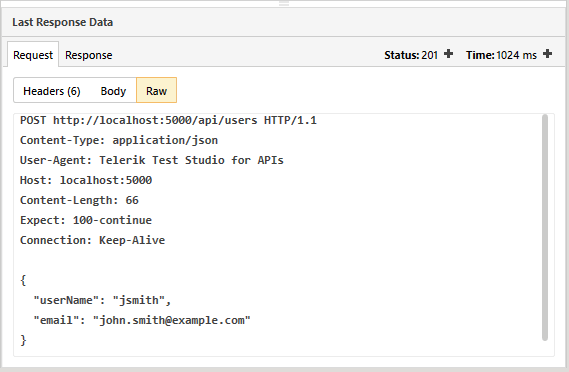This screenshot has height=372, width=569.
Task: Click the raw request vertical scrollbar
Action: (545, 228)
